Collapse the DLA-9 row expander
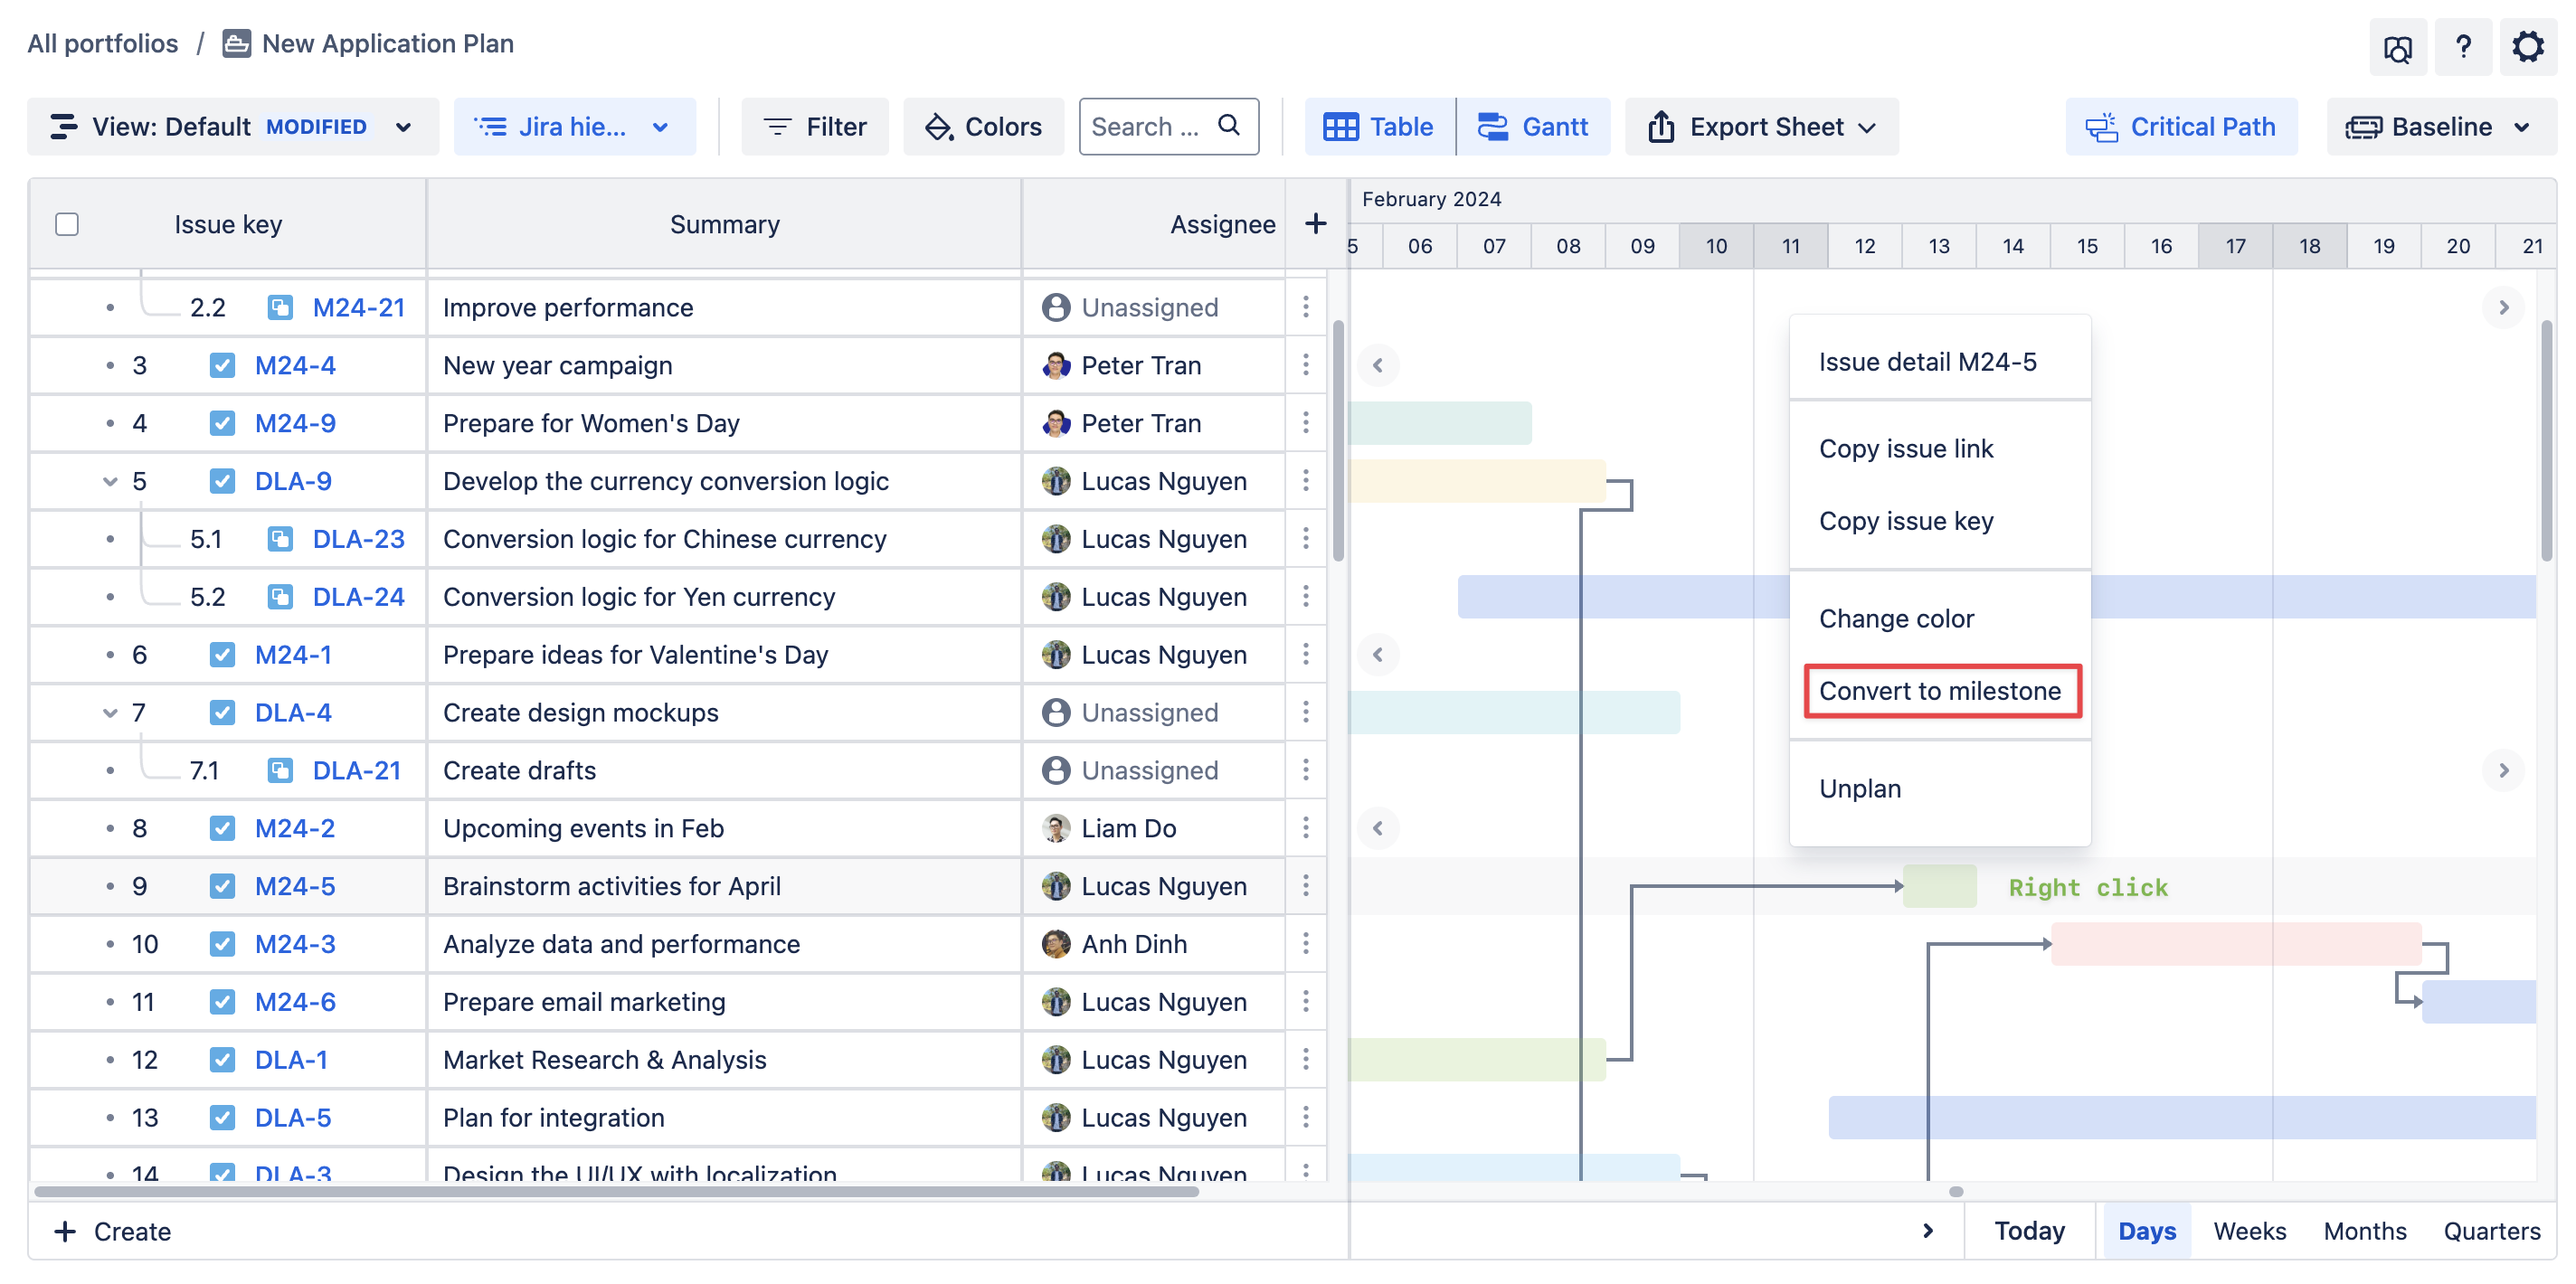Screen dimensions: 2576x1284 pyautogui.click(x=110, y=481)
